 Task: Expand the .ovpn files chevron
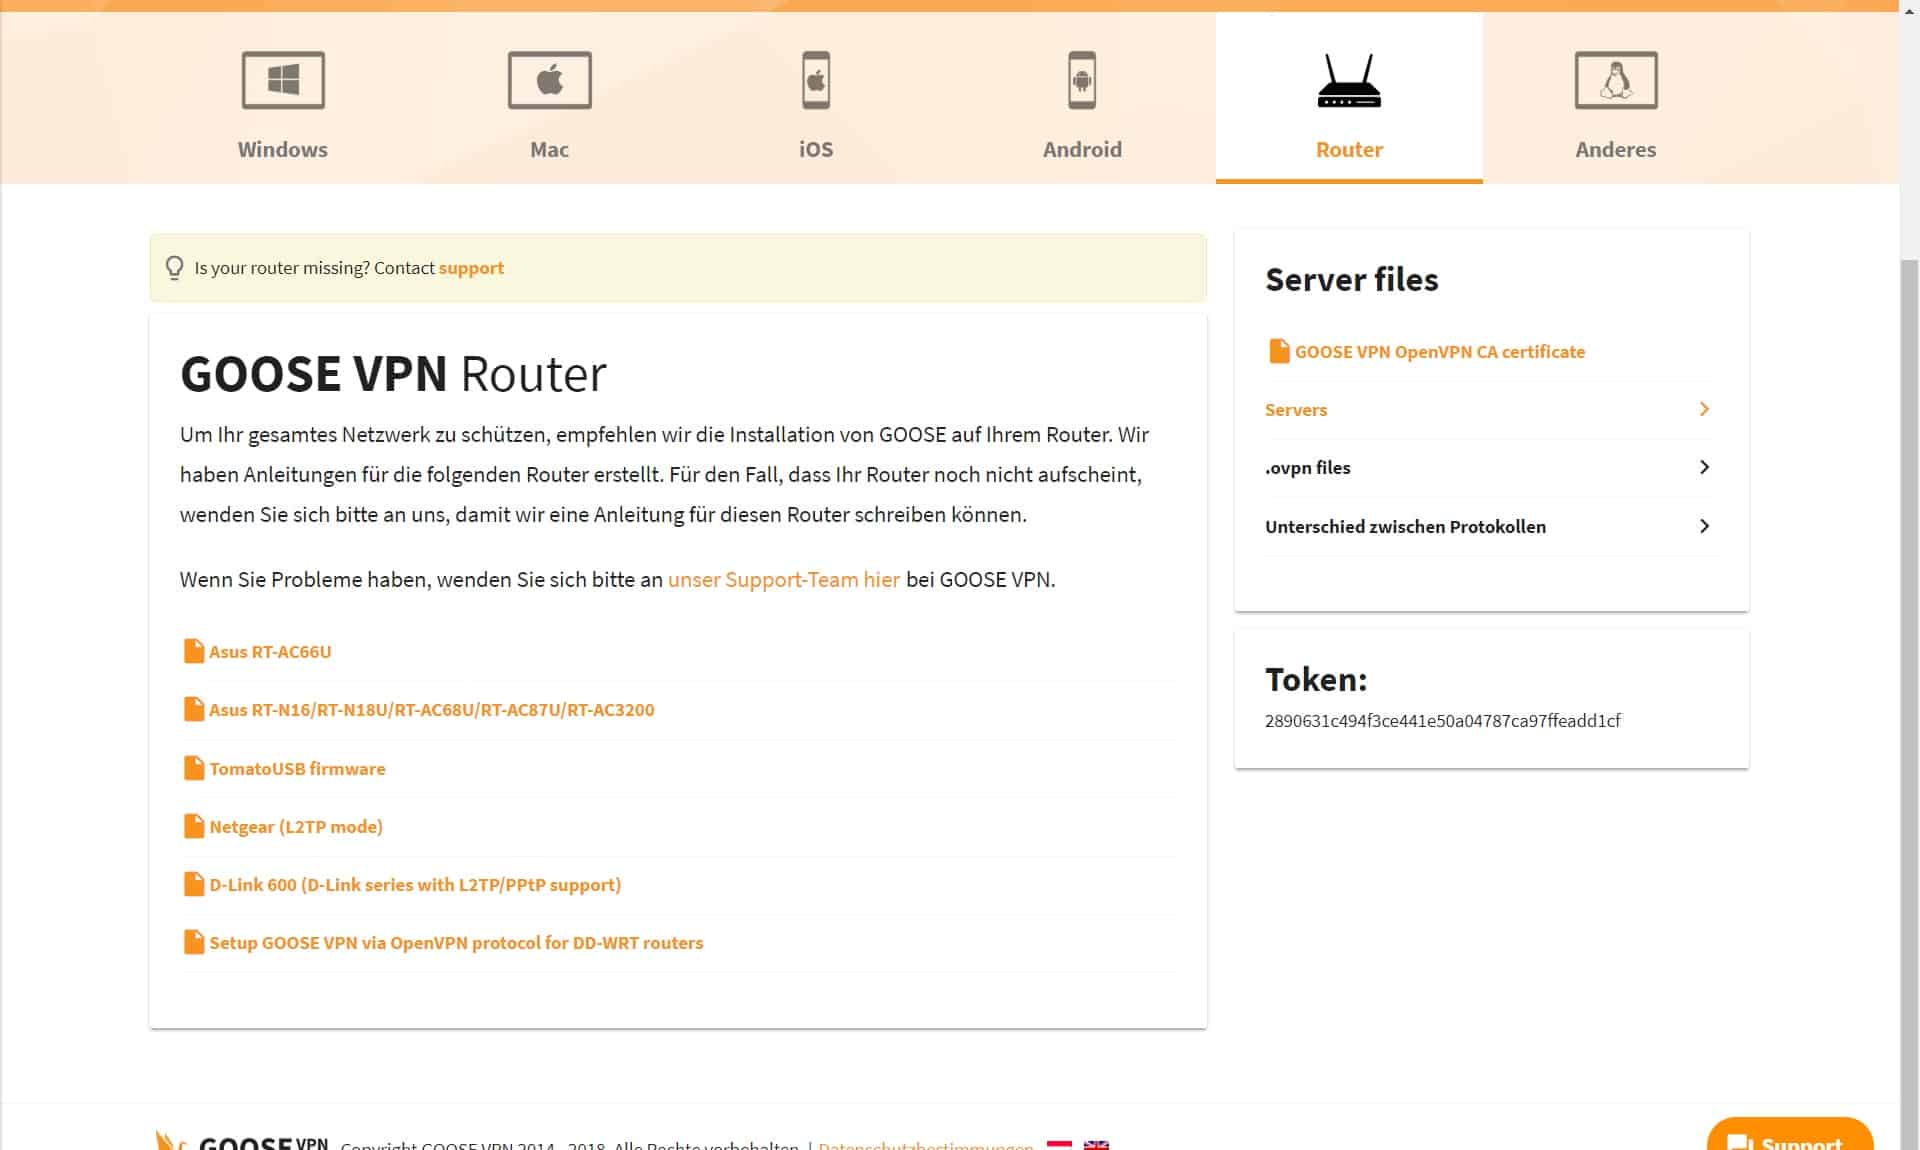click(x=1704, y=467)
